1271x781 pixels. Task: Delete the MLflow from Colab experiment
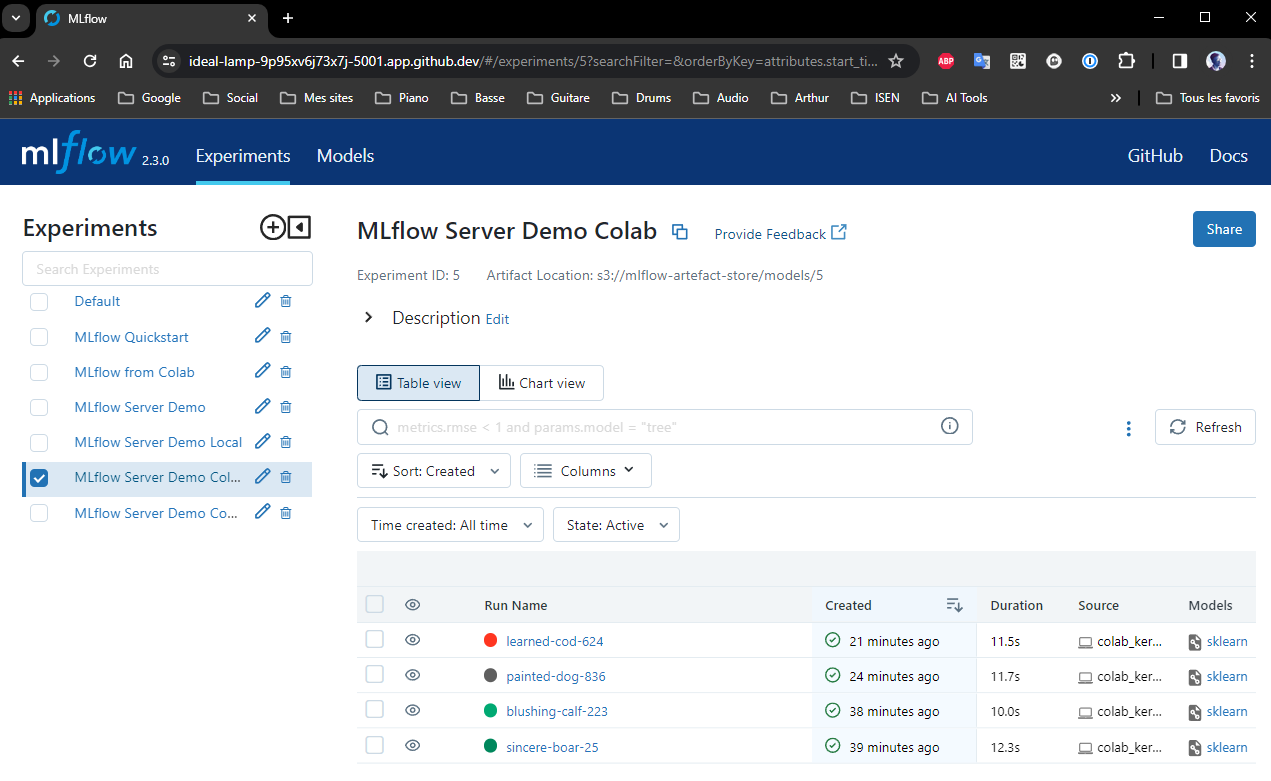tap(286, 372)
